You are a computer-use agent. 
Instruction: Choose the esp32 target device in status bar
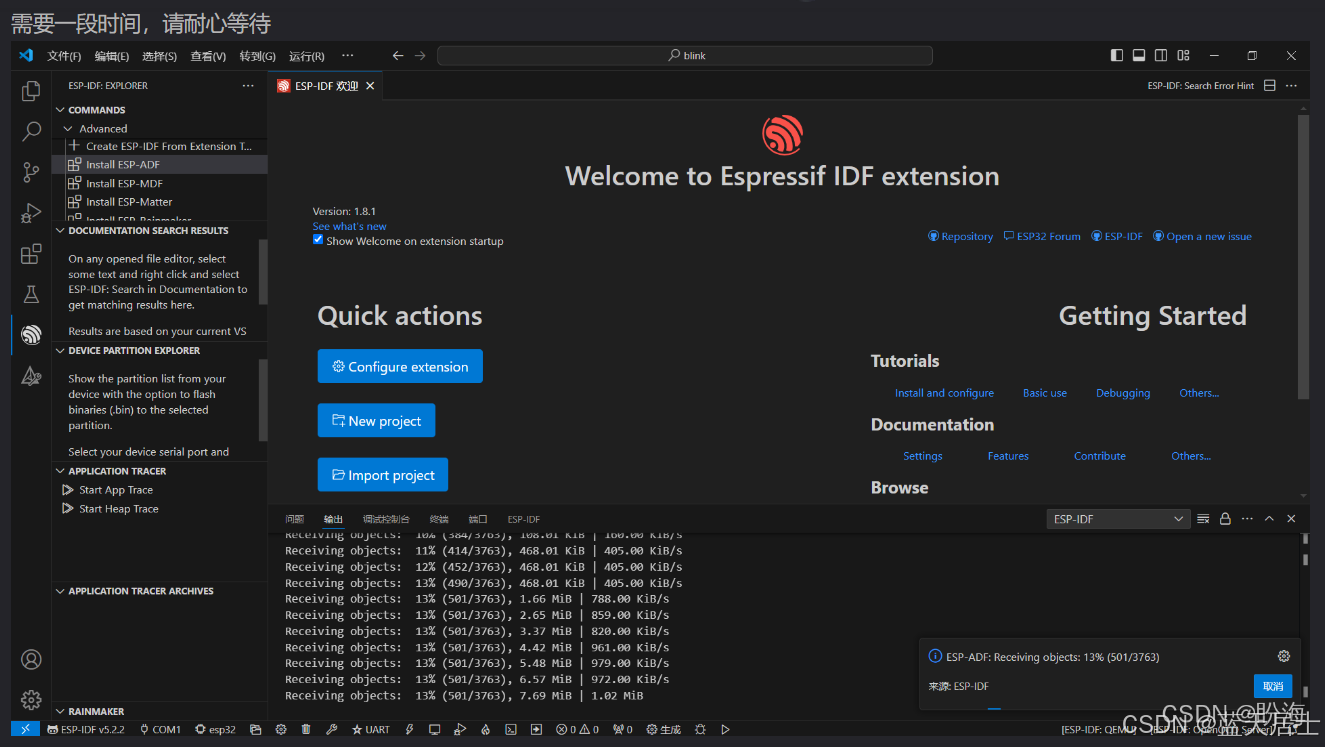[215, 729]
